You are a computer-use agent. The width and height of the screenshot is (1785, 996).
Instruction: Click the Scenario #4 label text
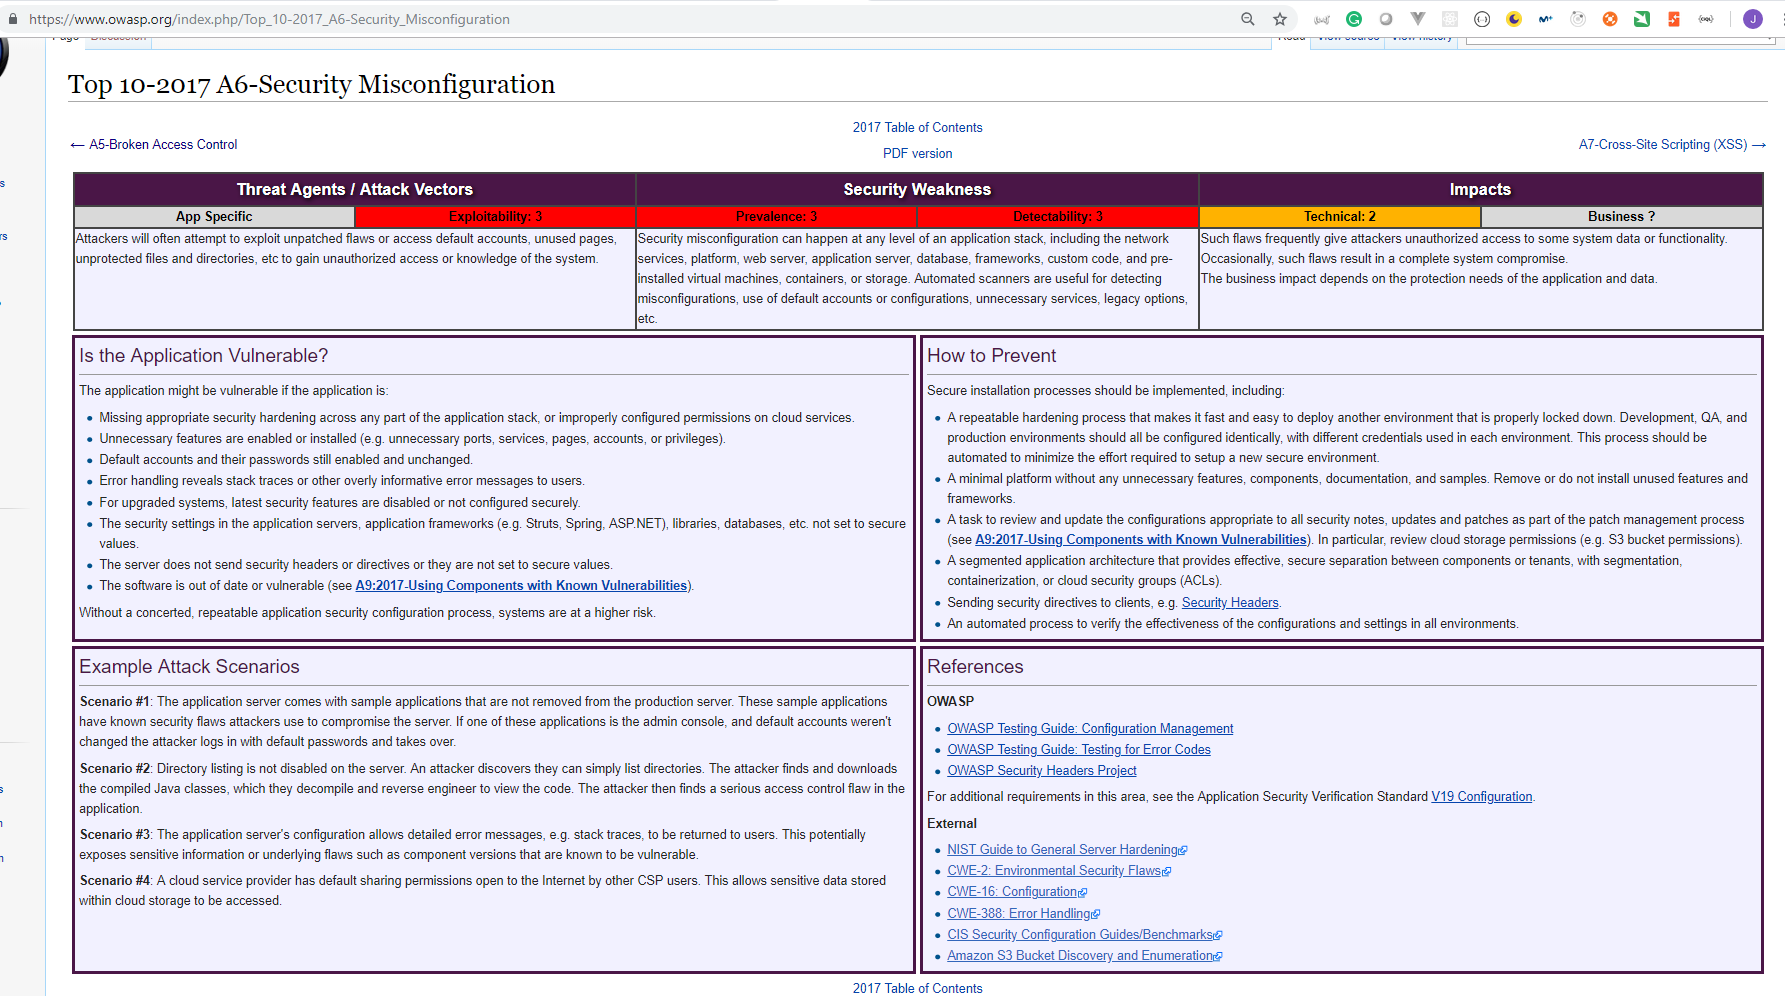pos(114,881)
